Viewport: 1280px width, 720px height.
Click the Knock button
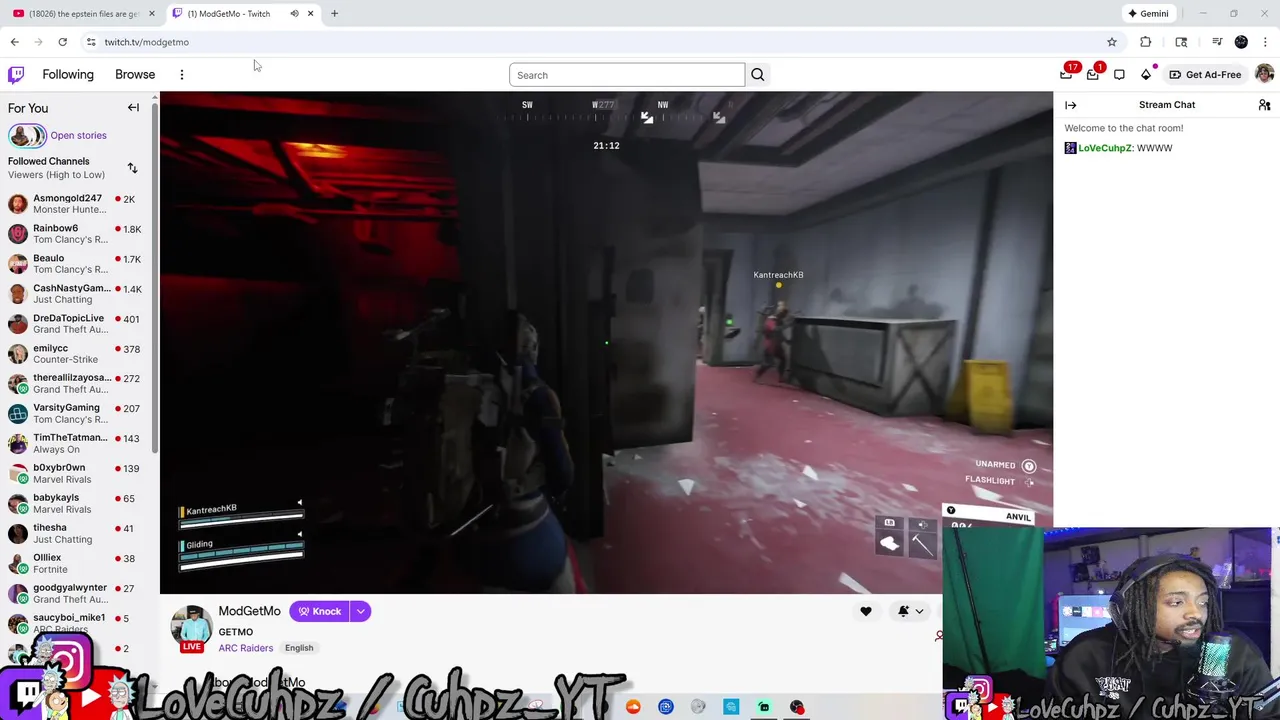[x=320, y=611]
